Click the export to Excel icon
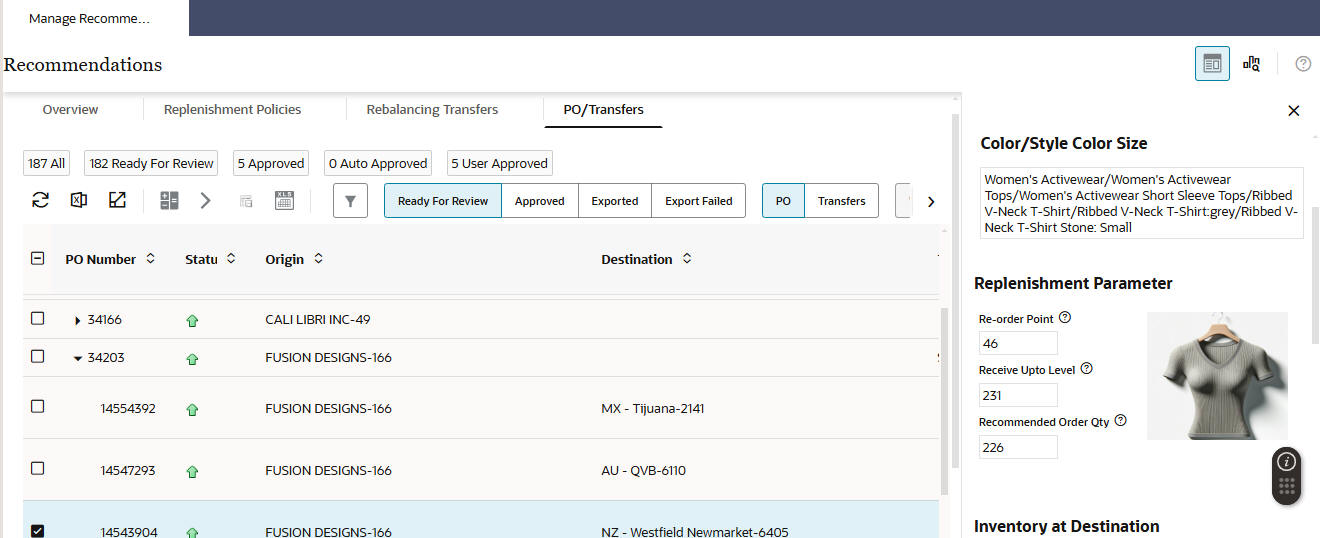Screen dimensions: 1320x538 (x=78, y=200)
